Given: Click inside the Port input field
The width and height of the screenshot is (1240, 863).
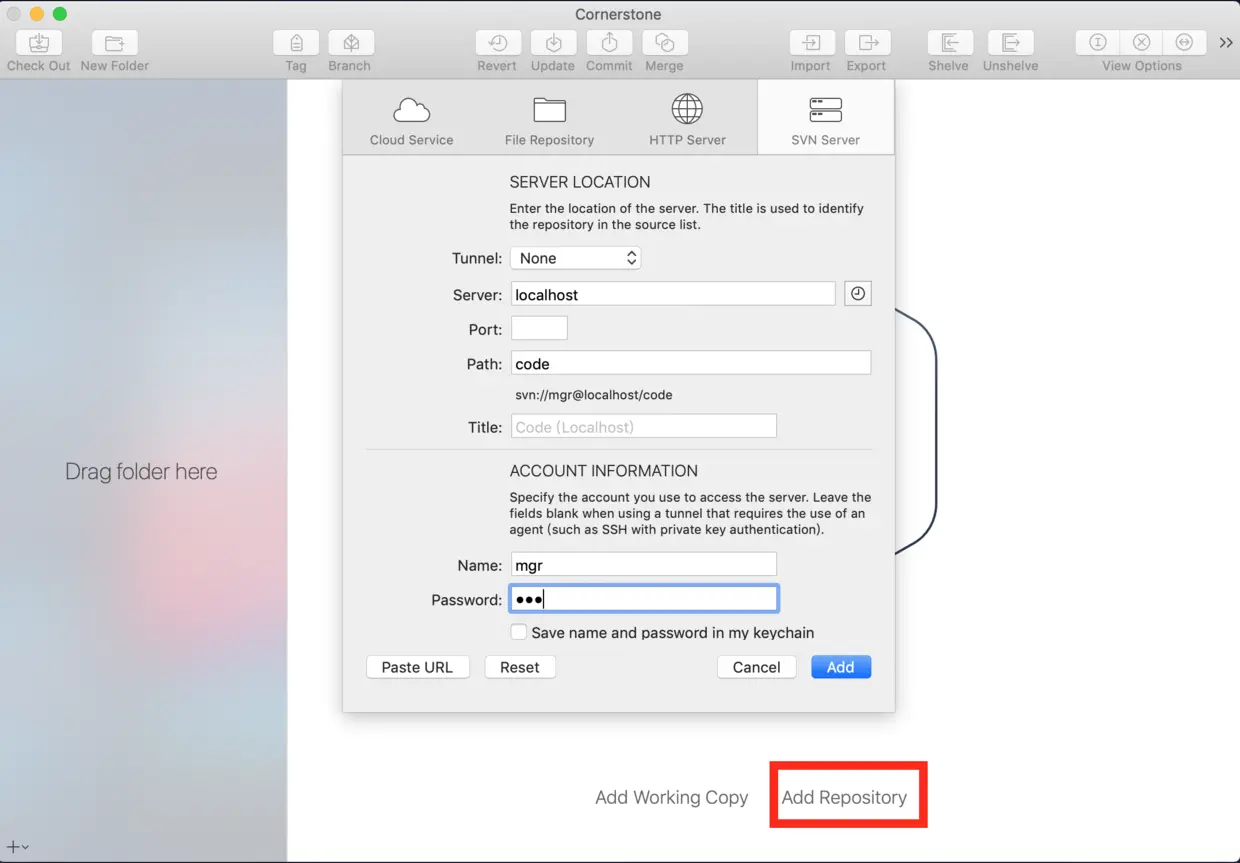Looking at the screenshot, I should (x=539, y=328).
